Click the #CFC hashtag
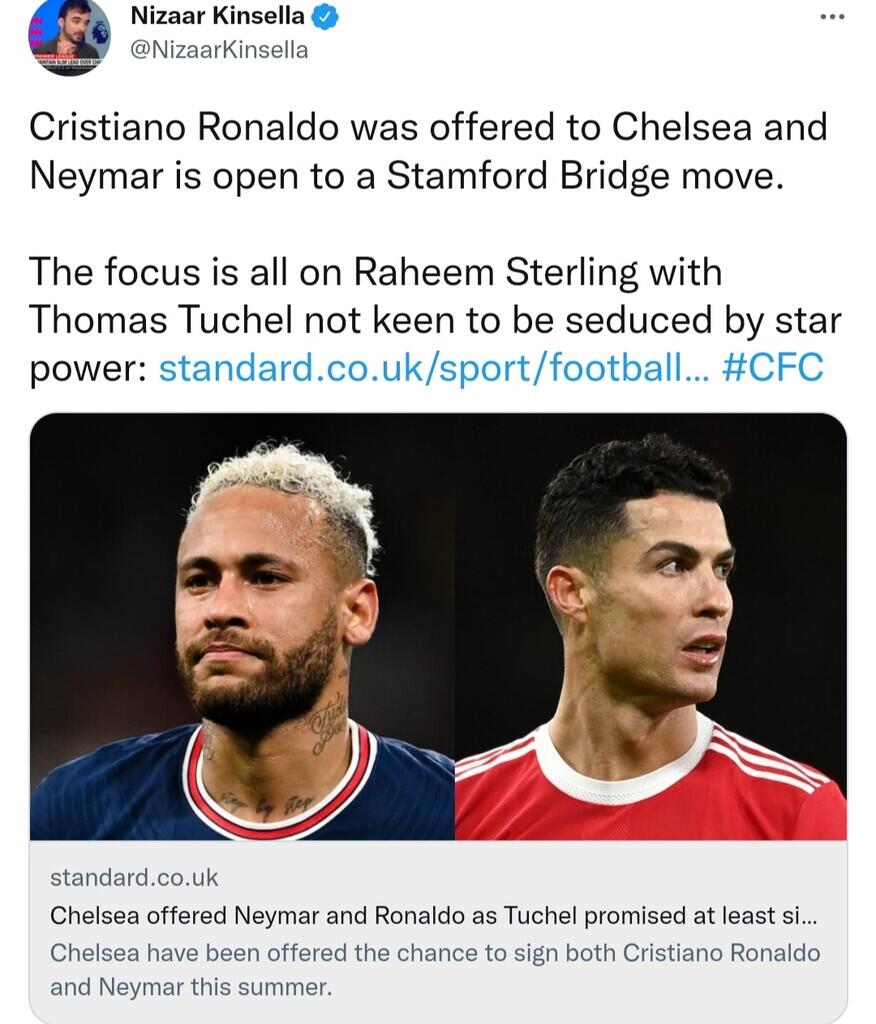Image resolution: width=876 pixels, height=1024 pixels. point(772,367)
